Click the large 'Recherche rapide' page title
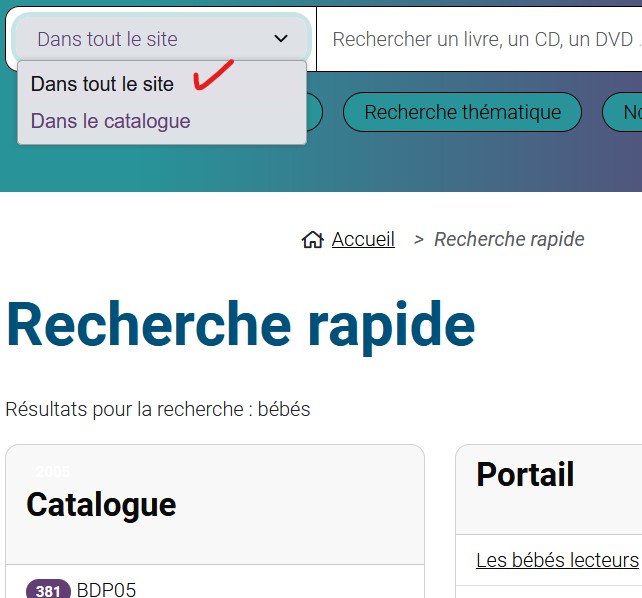This screenshot has width=642, height=598. tap(240, 325)
